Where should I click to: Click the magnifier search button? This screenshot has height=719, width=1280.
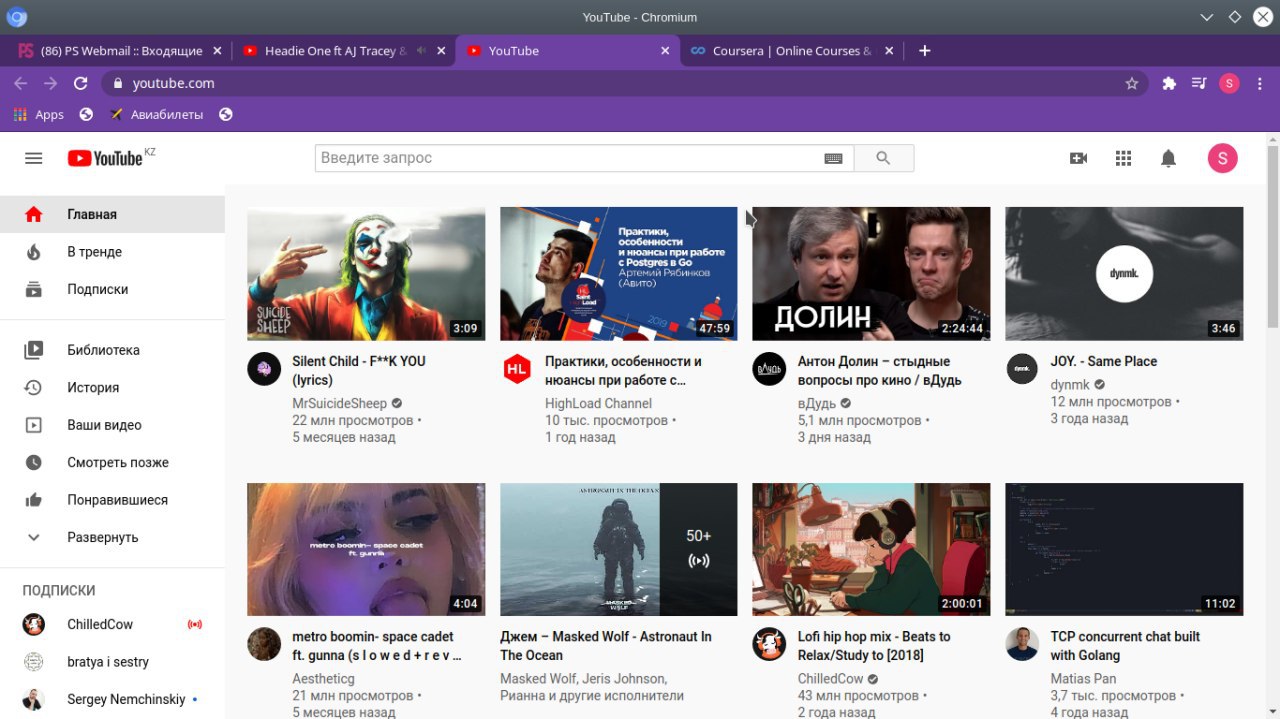883,158
